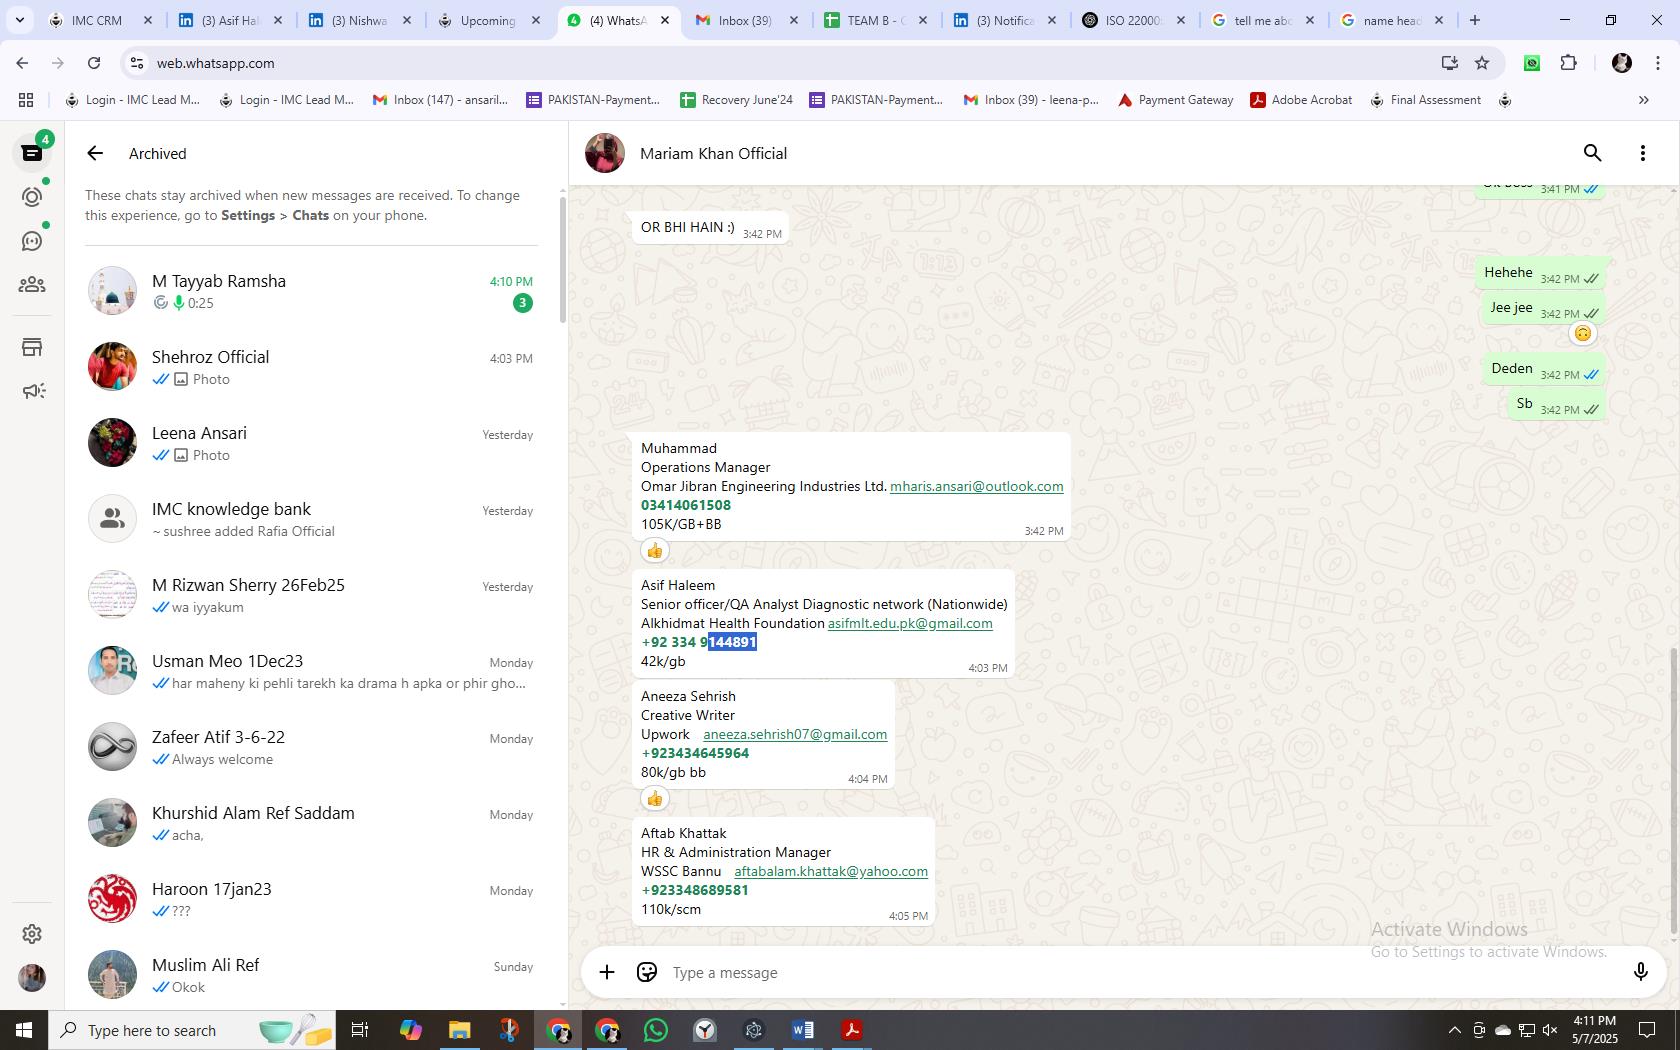
Task: Open Final Assessment bookmark
Action: point(1425,100)
